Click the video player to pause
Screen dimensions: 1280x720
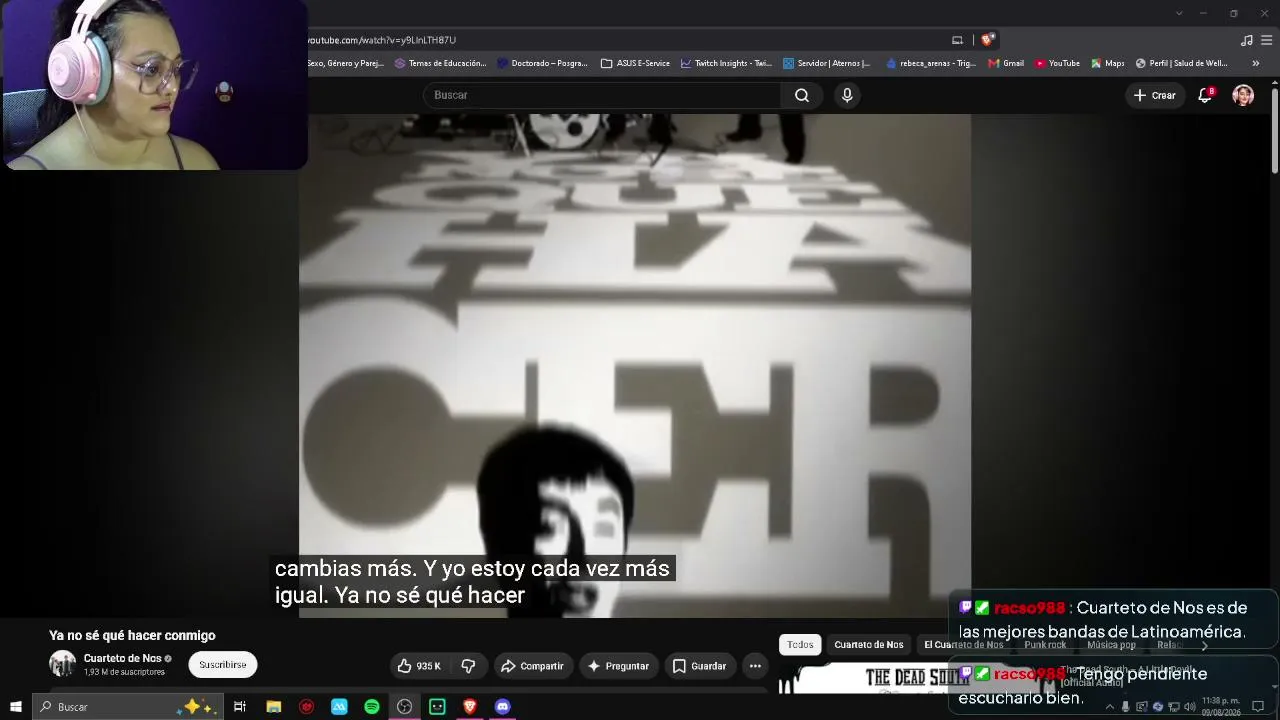click(x=635, y=365)
